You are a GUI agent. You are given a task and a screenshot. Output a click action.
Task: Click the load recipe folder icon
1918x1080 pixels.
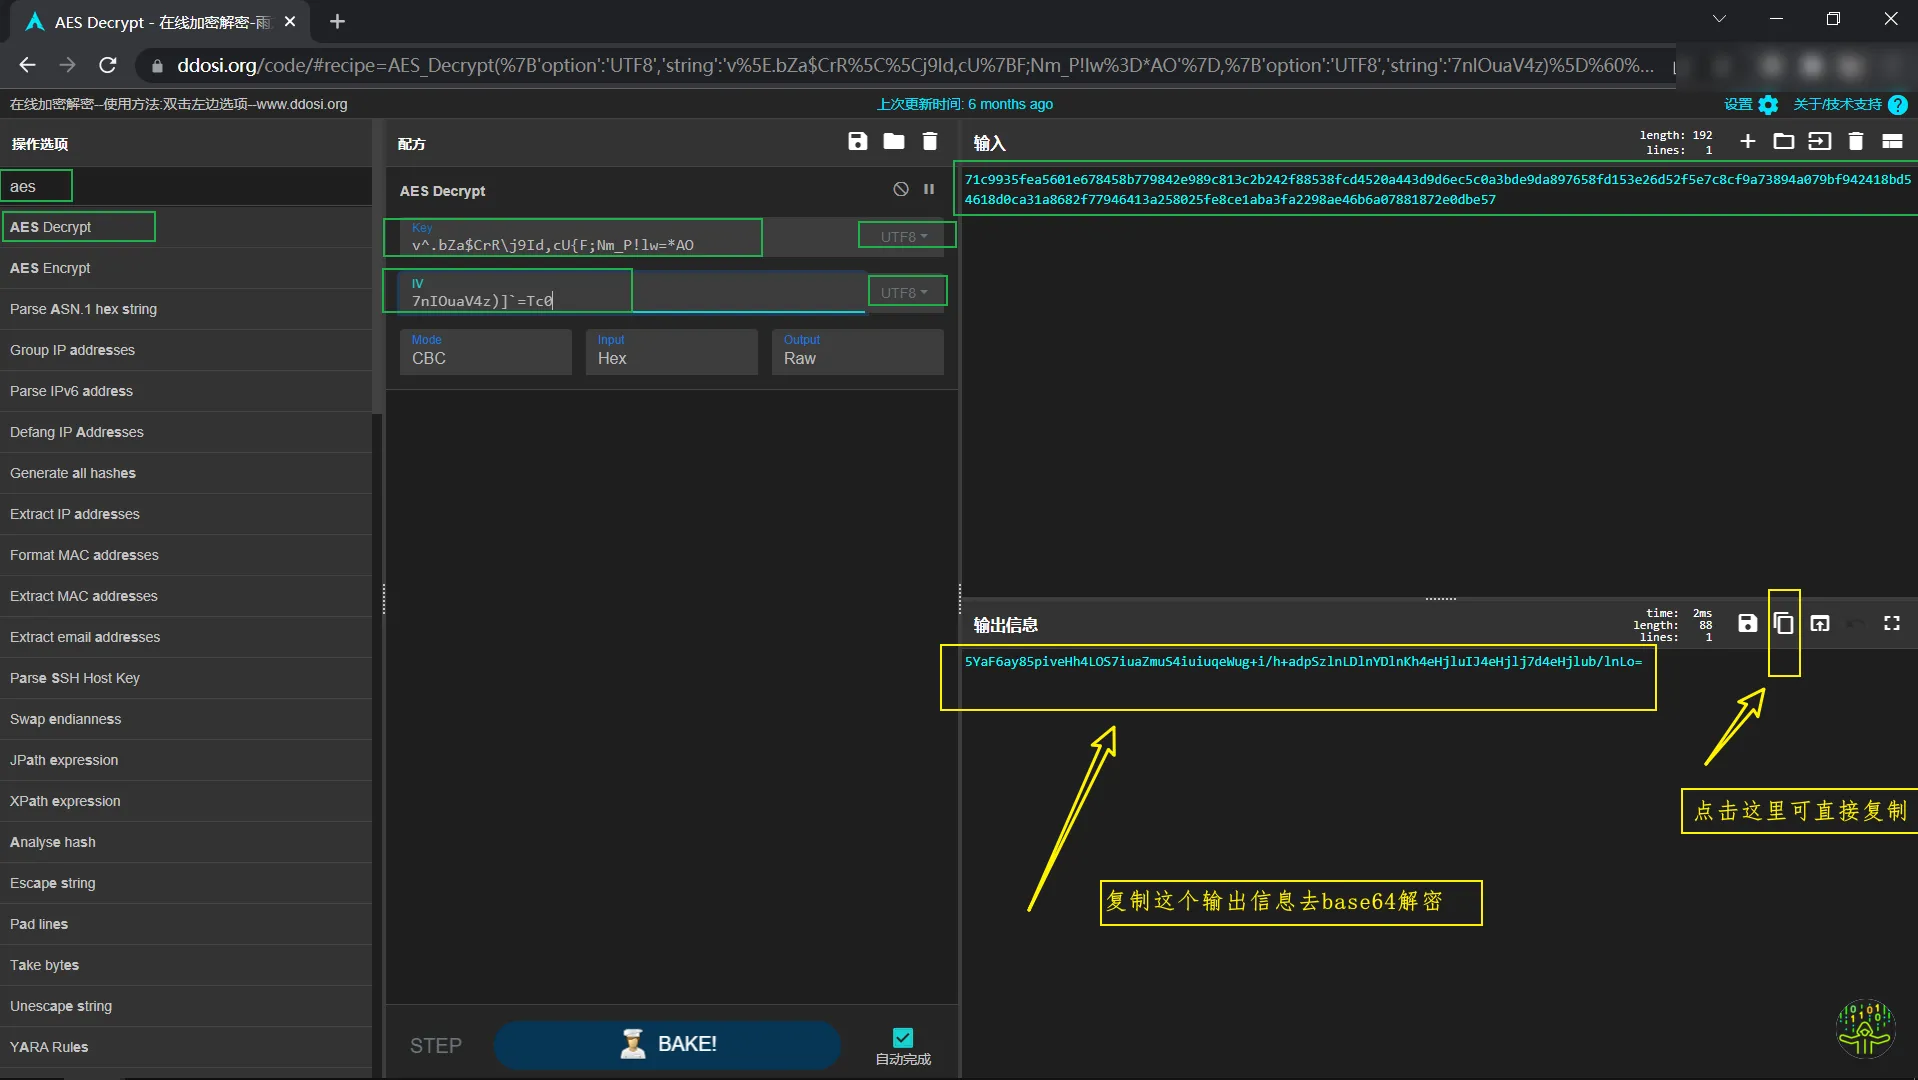[893, 142]
